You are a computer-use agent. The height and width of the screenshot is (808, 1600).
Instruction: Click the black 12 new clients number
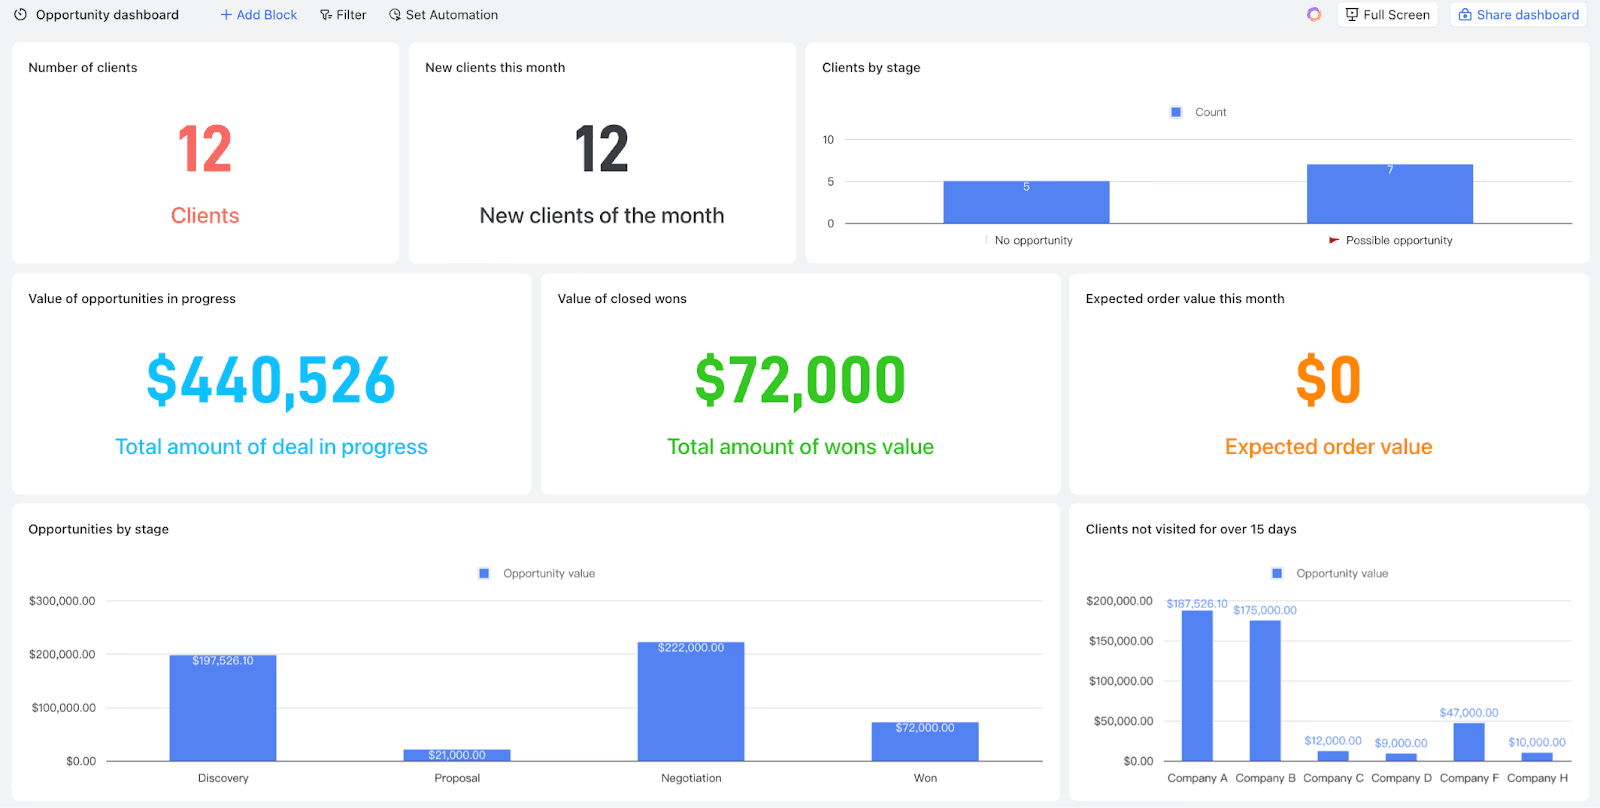pyautogui.click(x=602, y=149)
